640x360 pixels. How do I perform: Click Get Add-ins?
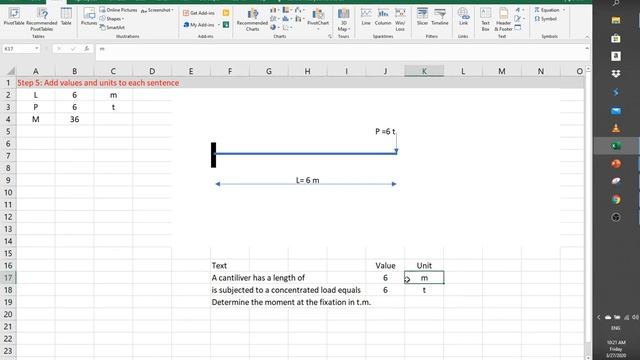click(199, 13)
